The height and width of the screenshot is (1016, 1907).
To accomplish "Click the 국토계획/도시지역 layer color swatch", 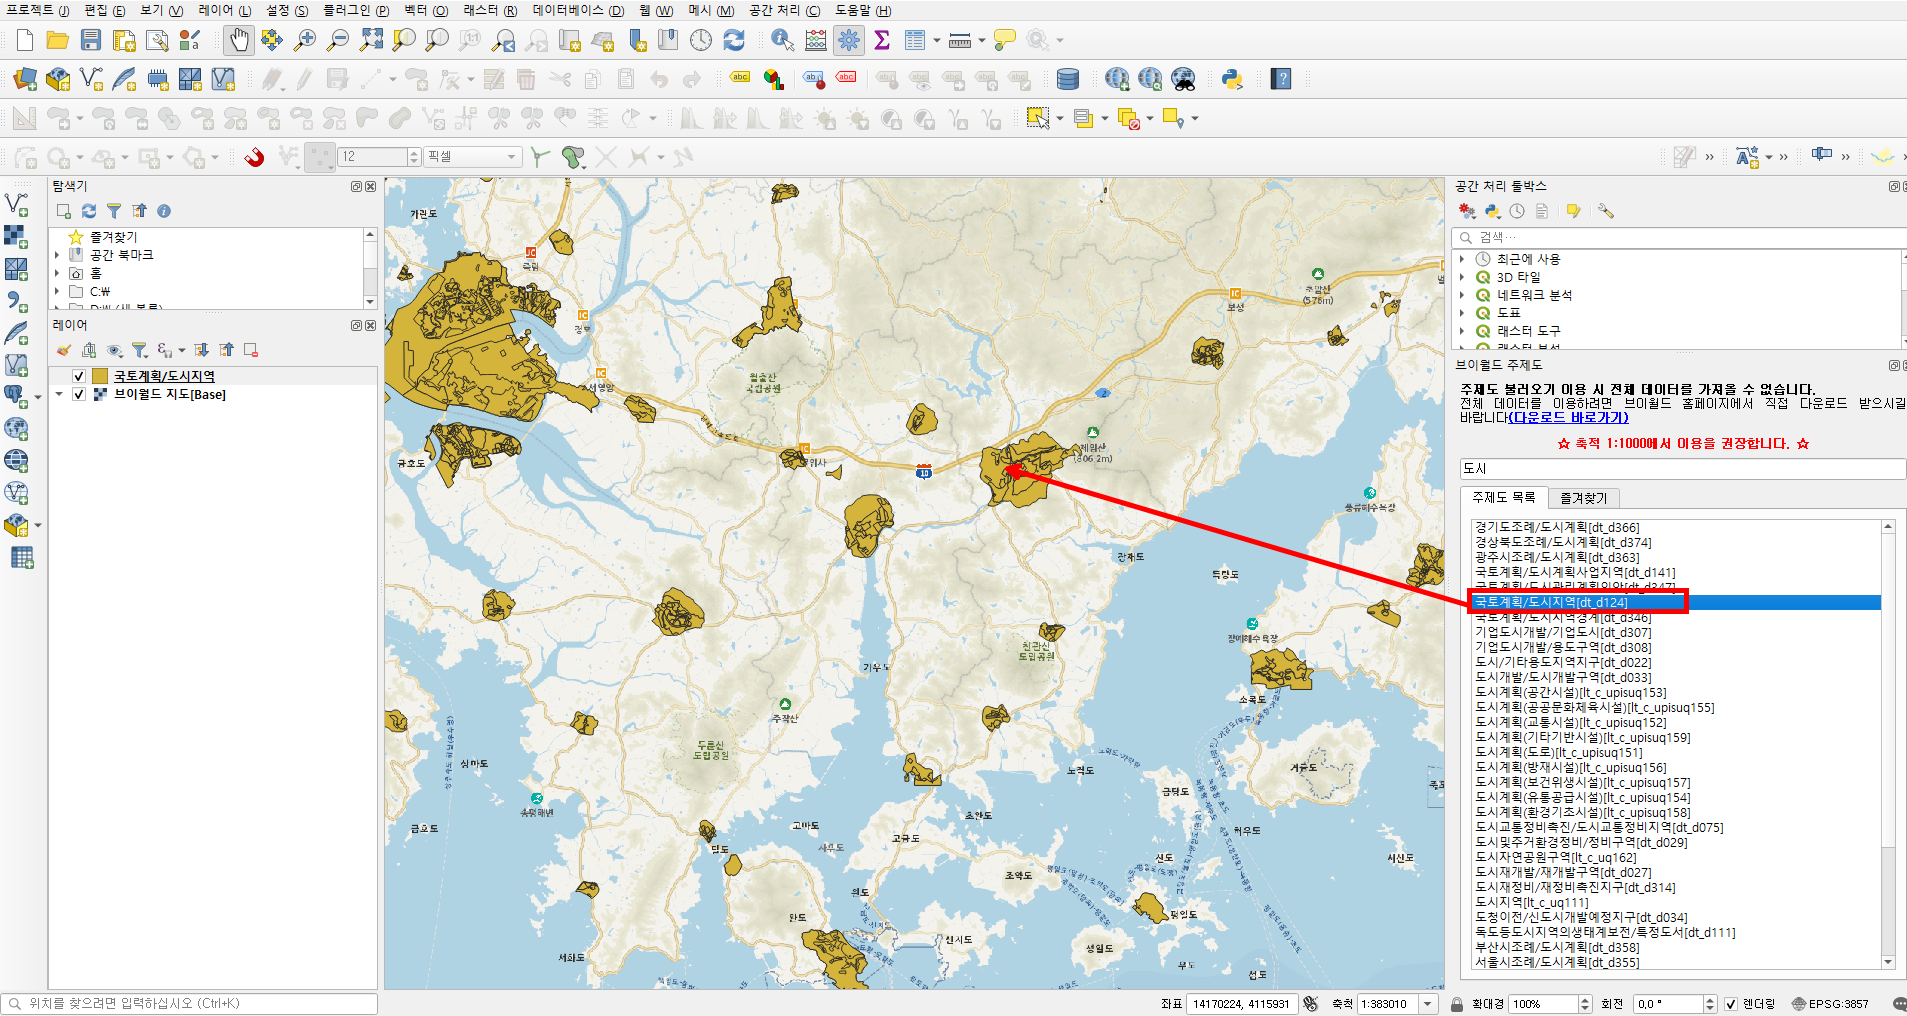I will [100, 376].
